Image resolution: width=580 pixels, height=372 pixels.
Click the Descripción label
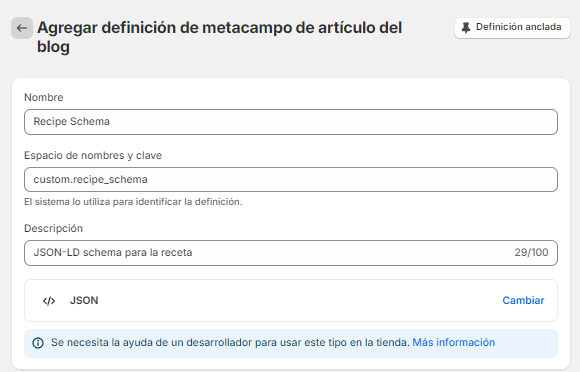(x=53, y=228)
